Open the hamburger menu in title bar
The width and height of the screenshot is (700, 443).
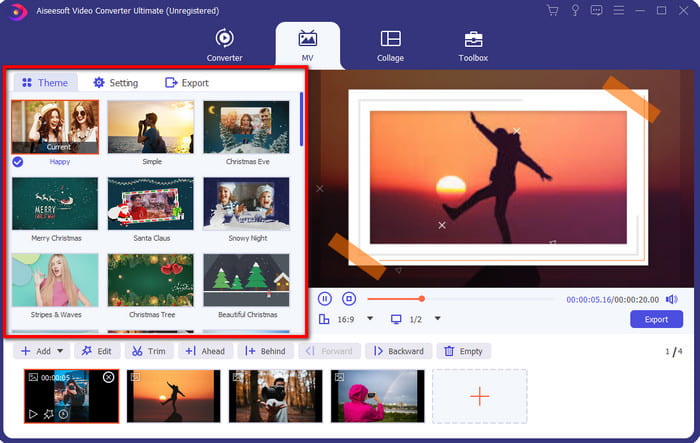(618, 10)
